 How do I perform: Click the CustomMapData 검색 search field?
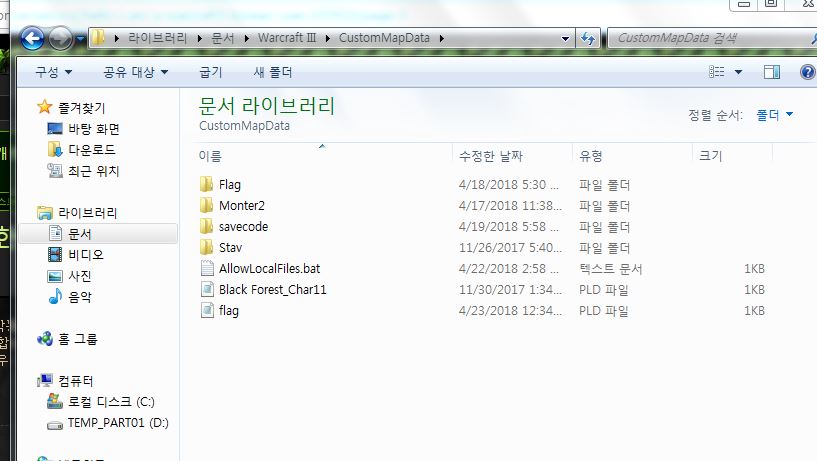pos(711,38)
